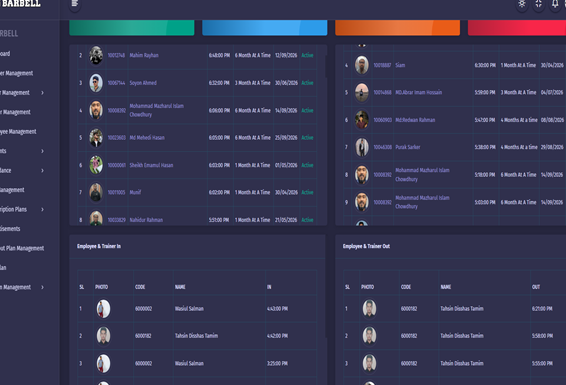Click '4 Months At a time' in Purak Sarker's row
Screen dimensions: 566x385
pyautogui.click(x=519, y=147)
